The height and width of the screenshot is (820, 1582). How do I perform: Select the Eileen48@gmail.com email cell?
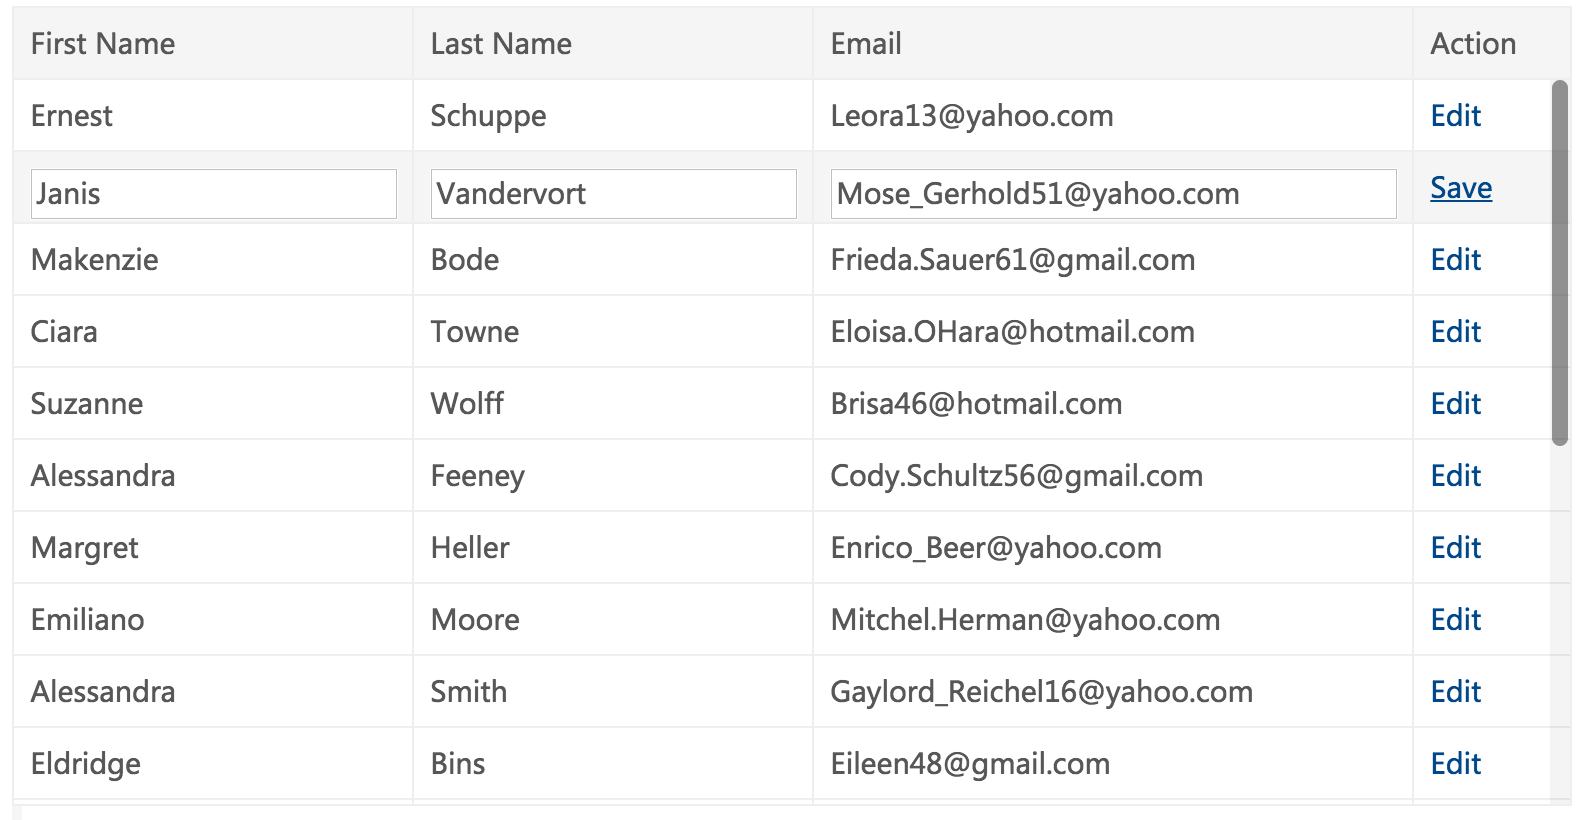pyautogui.click(x=1113, y=764)
